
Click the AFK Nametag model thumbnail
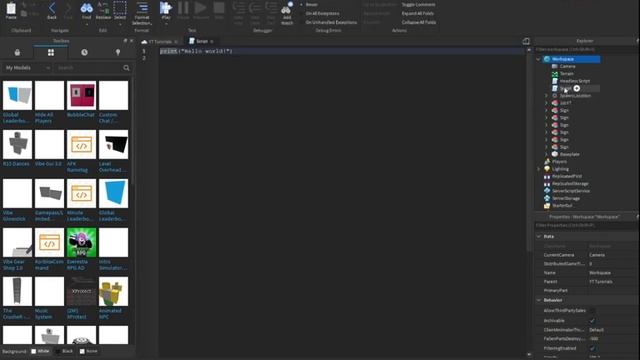coord(81,144)
